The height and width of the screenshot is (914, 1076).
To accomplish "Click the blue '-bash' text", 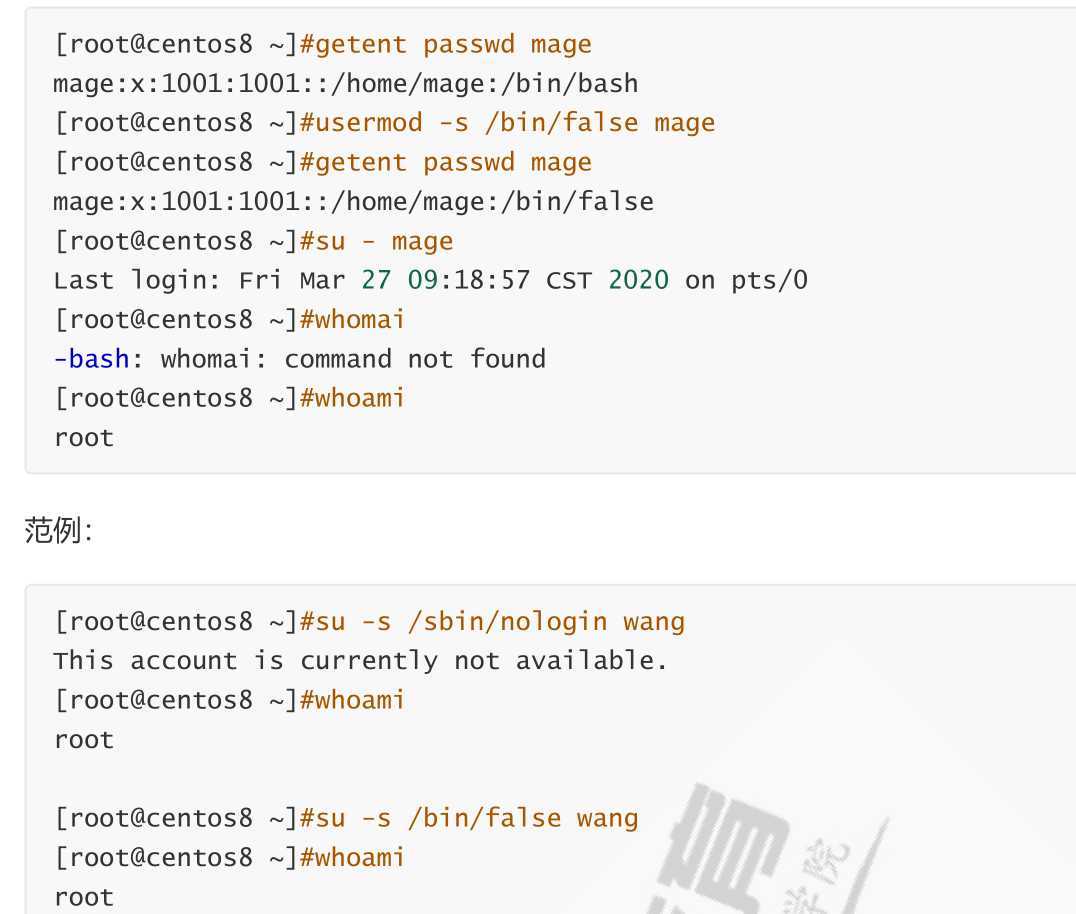I will point(92,359).
